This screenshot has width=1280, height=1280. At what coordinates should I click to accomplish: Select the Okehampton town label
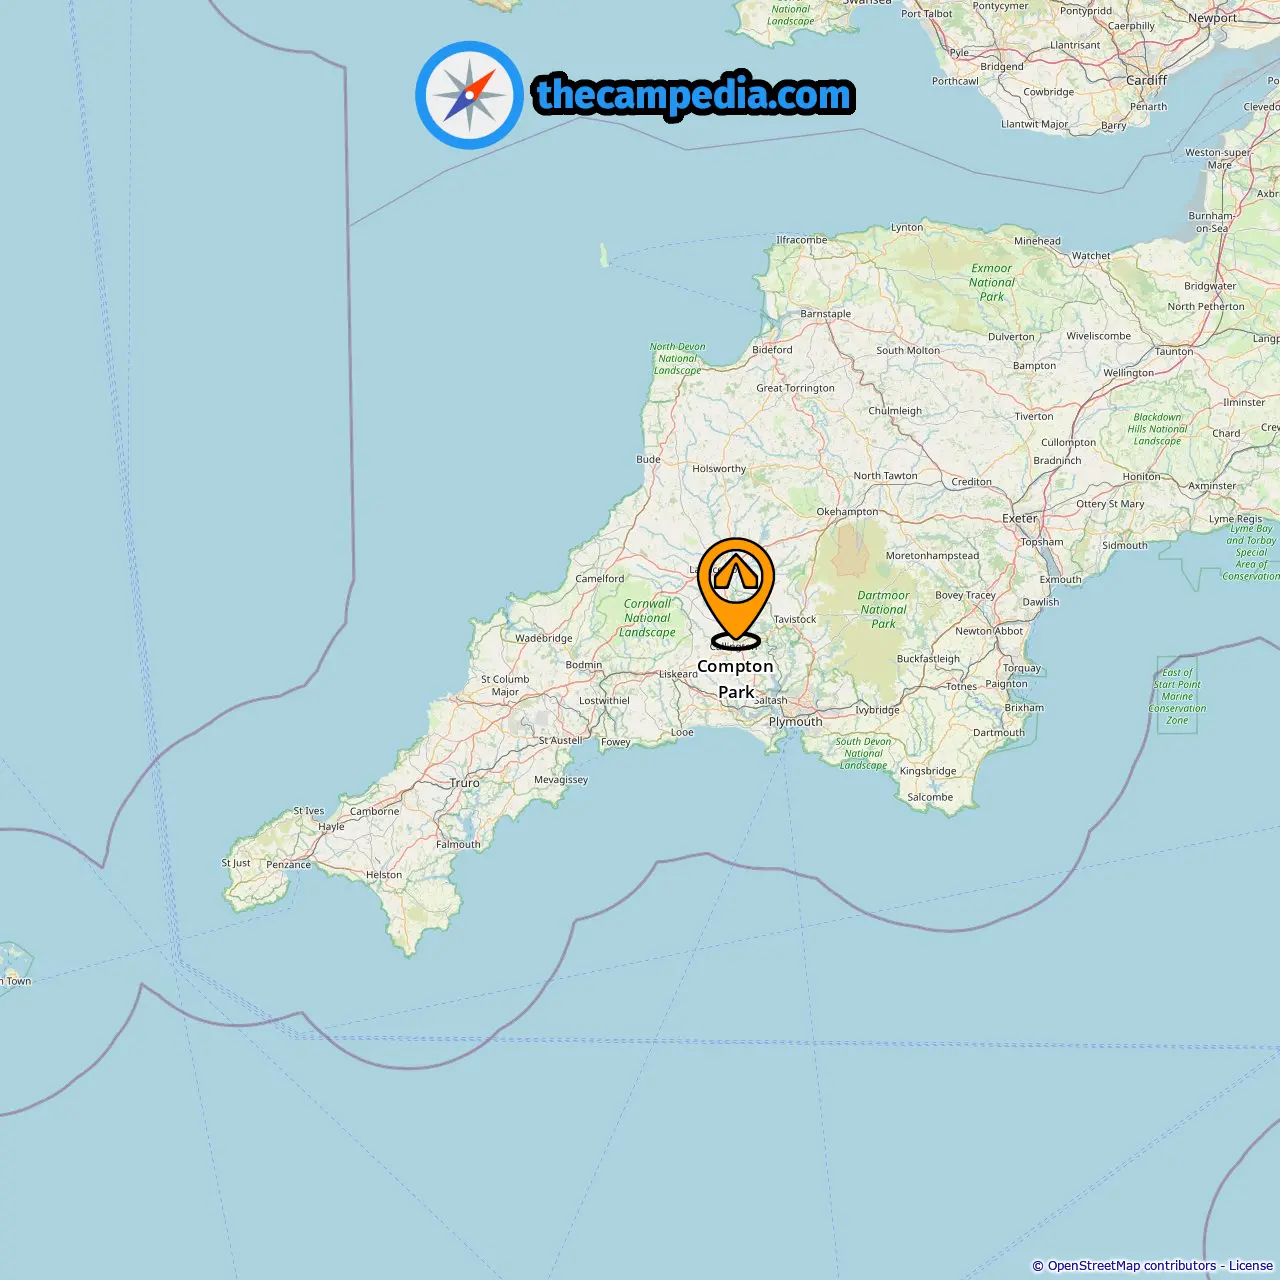click(x=847, y=512)
